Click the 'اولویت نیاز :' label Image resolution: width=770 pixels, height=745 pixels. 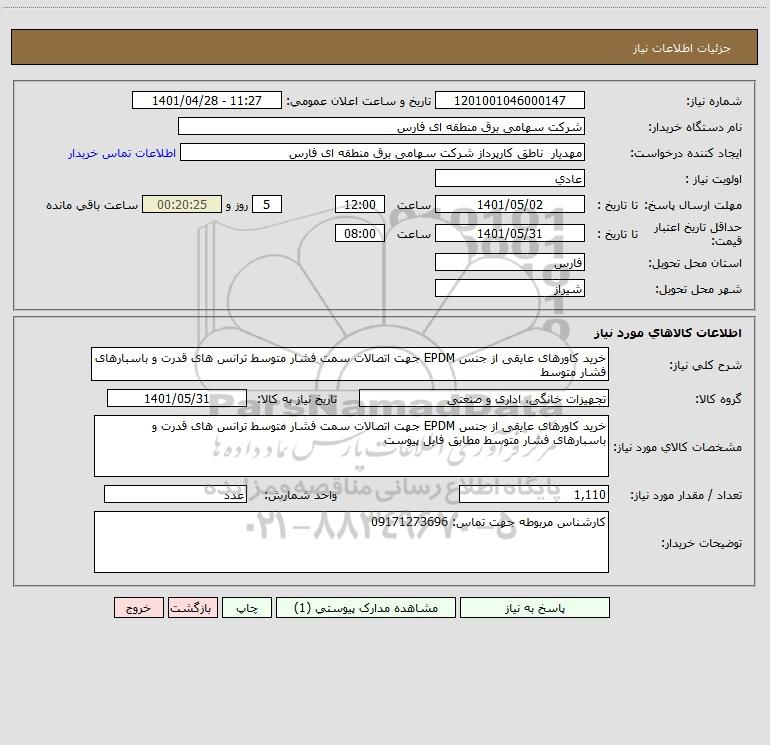pyautogui.click(x=714, y=179)
